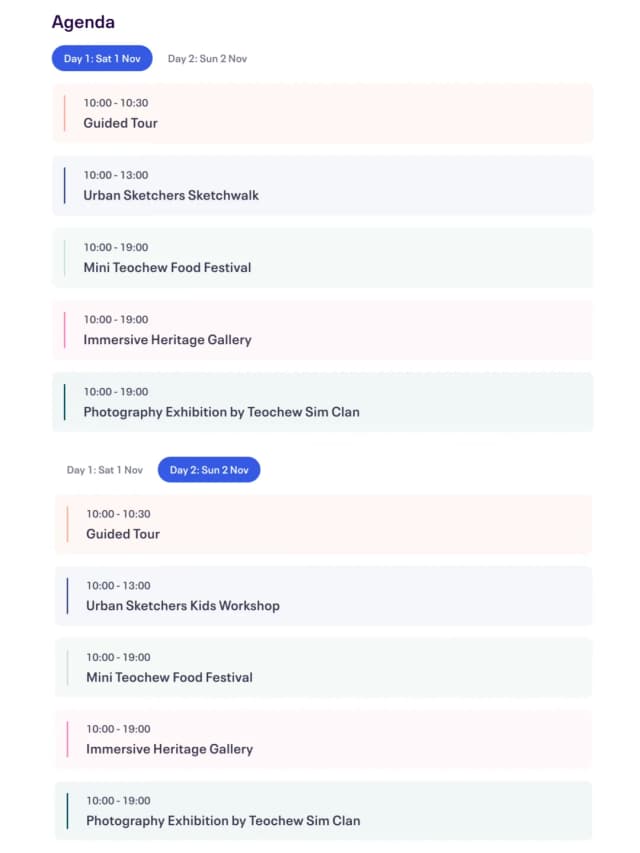Click 10:00 - 13:00 time on Kids Workshop card

(118, 586)
